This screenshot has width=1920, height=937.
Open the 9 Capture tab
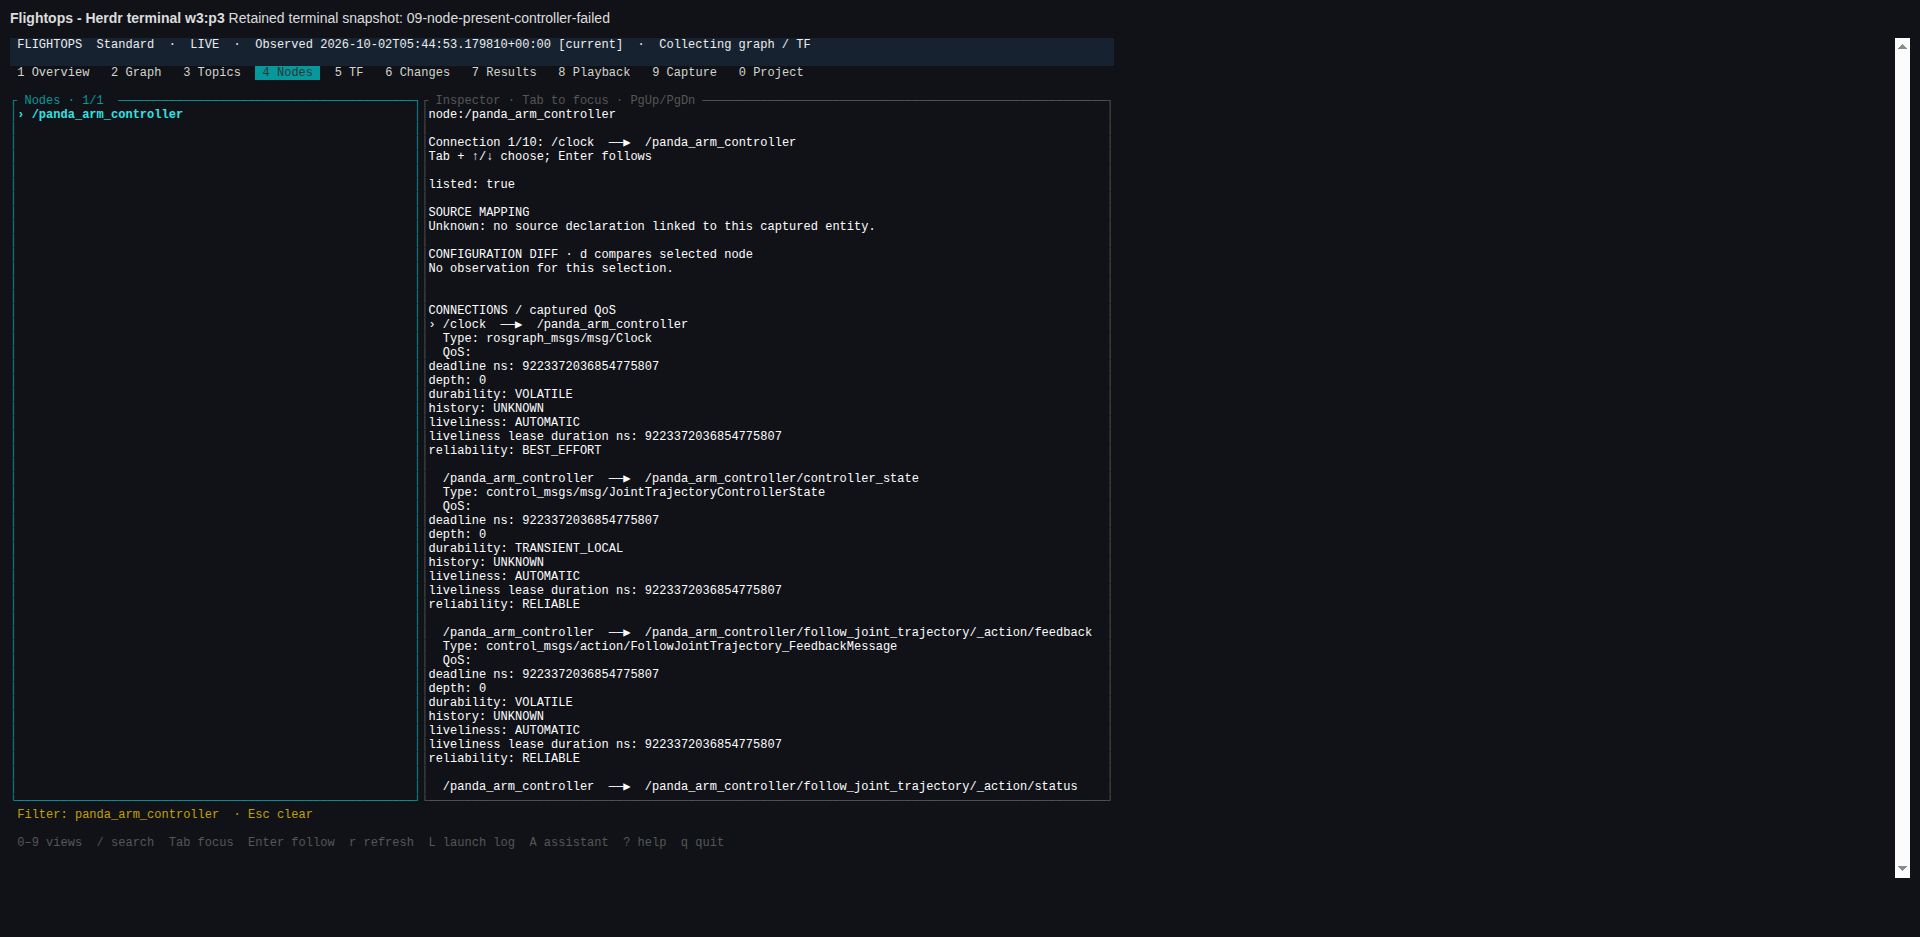click(x=684, y=72)
